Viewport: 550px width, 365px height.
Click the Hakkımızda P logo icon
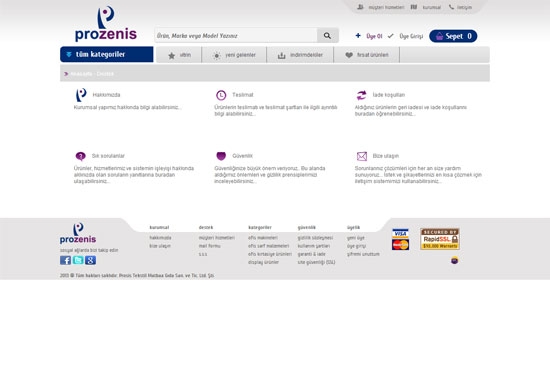(81, 95)
